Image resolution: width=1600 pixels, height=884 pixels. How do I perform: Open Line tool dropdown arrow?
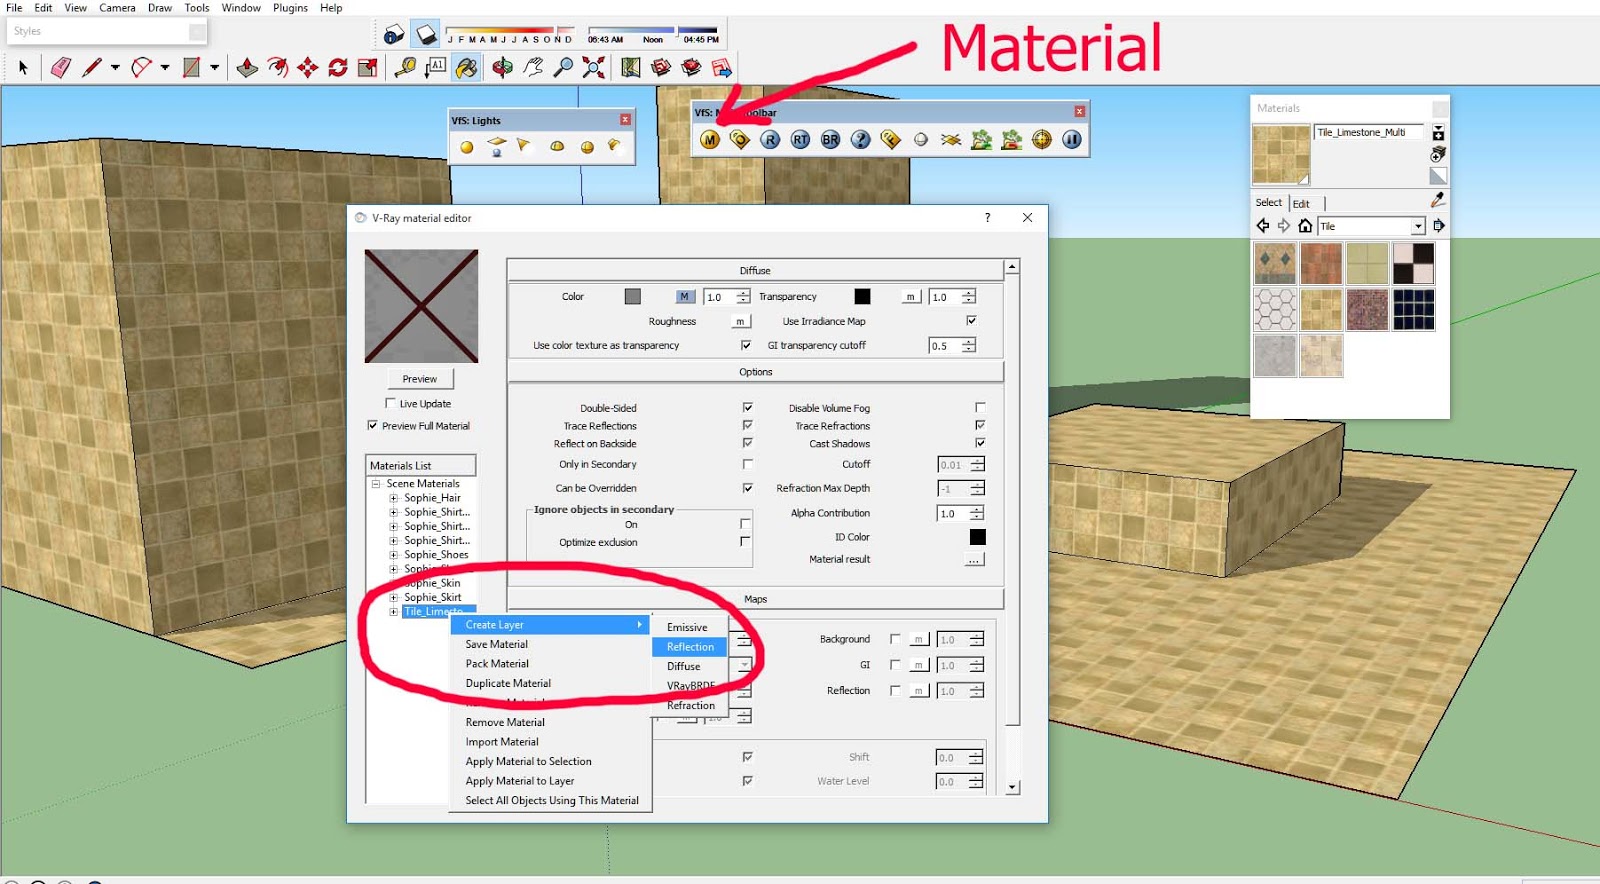(x=115, y=68)
